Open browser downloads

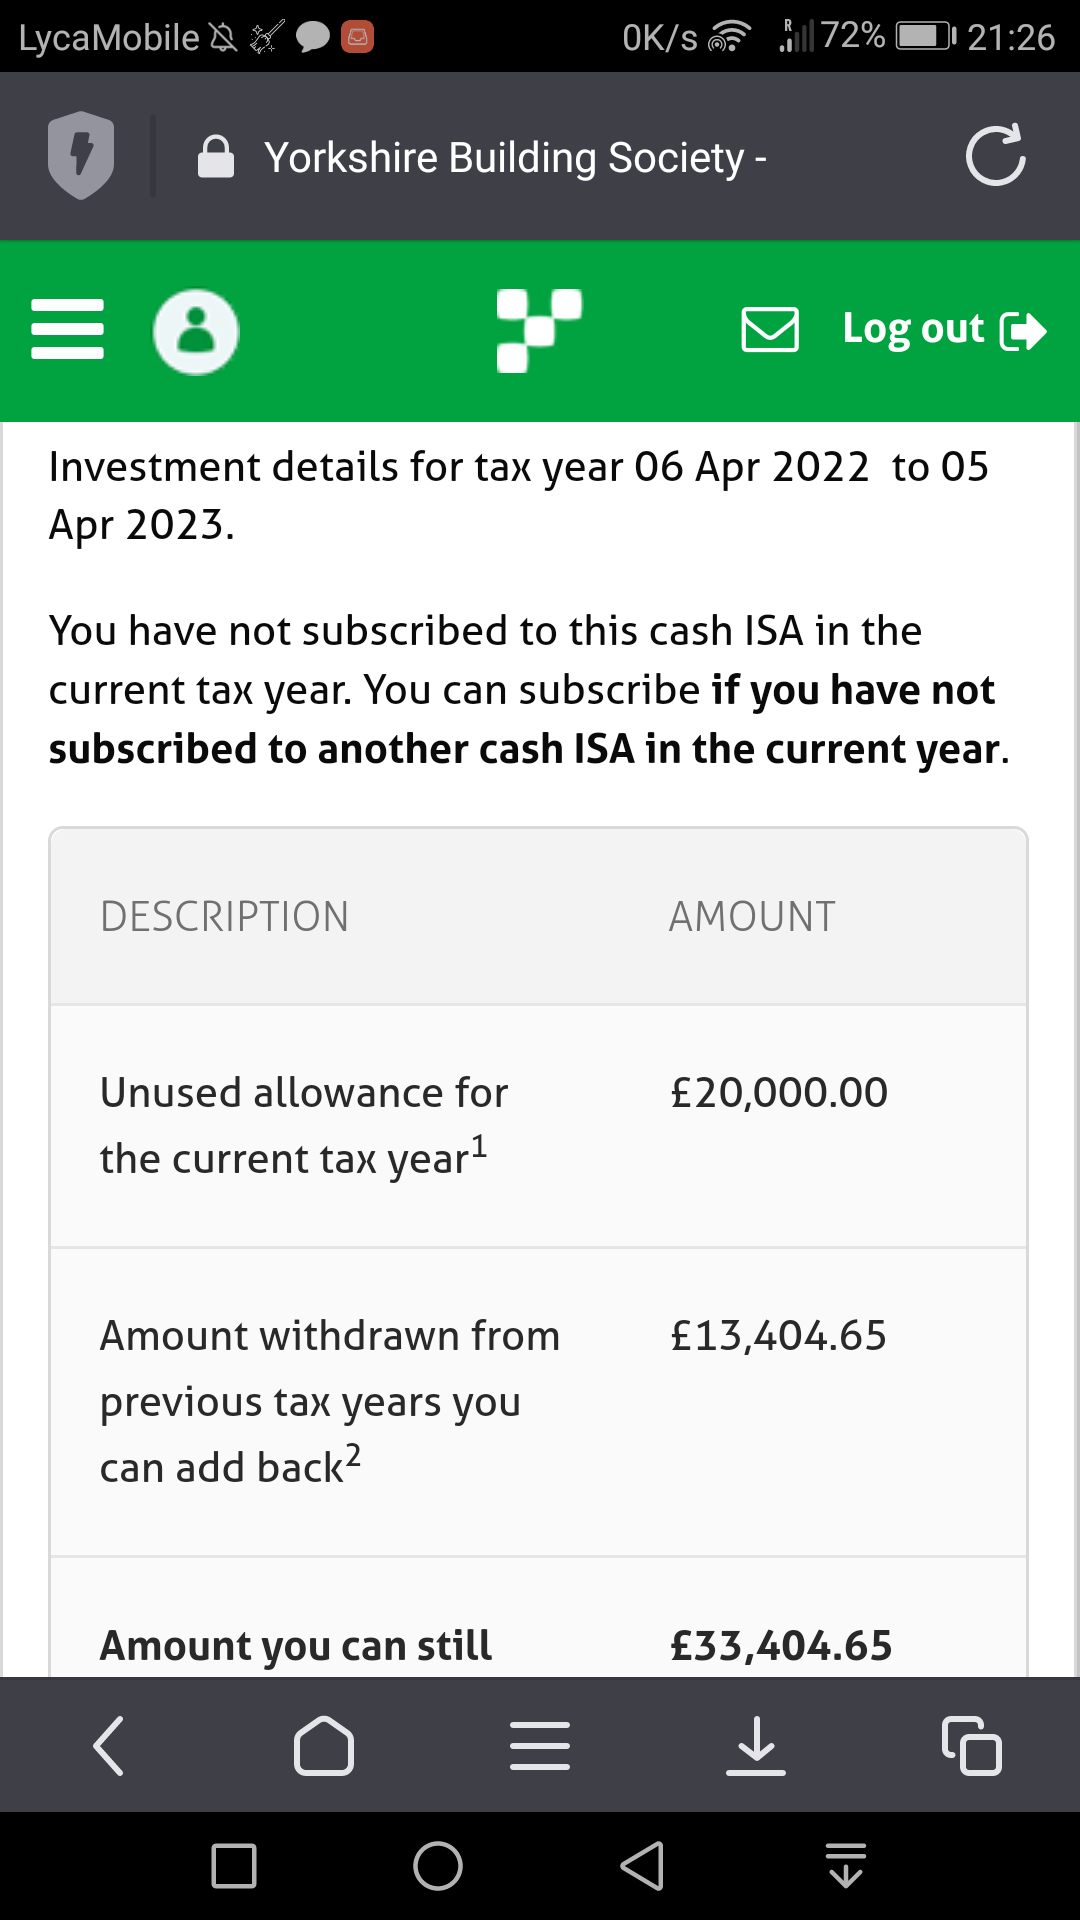tap(756, 1746)
